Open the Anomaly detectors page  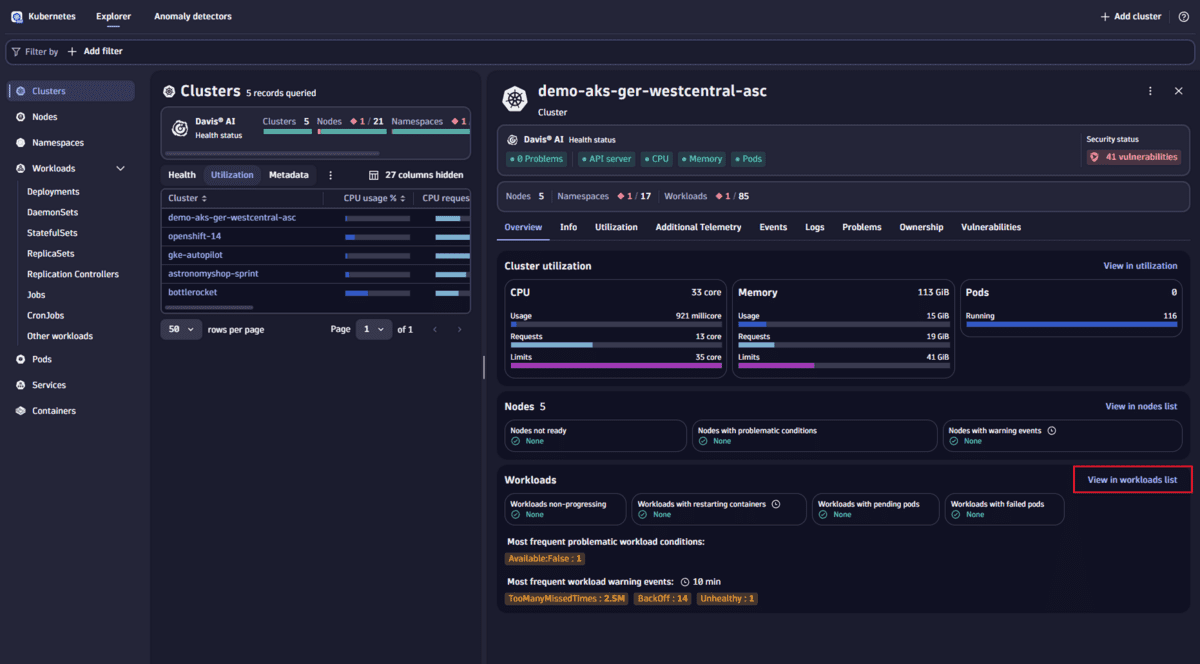pos(192,16)
